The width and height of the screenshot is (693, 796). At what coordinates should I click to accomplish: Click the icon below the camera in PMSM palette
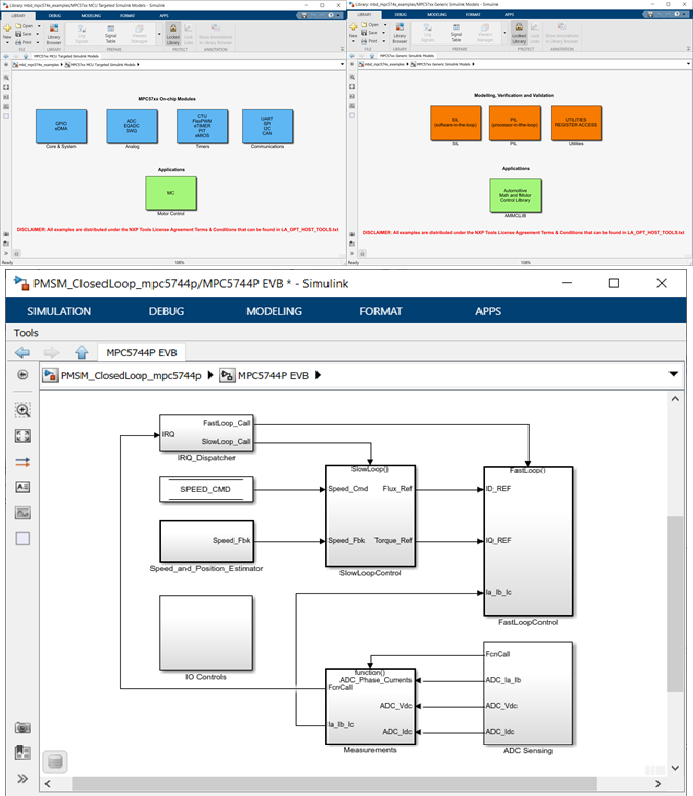coord(23,752)
